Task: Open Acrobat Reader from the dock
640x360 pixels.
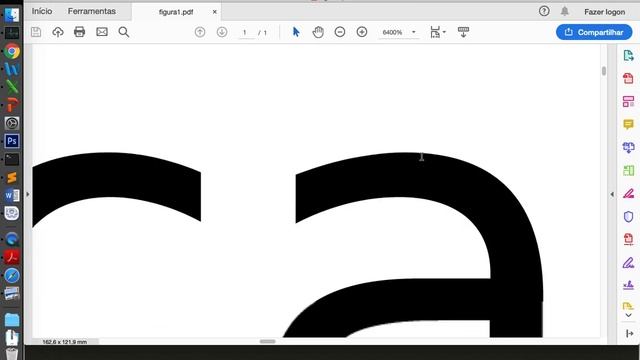Action: (12, 257)
